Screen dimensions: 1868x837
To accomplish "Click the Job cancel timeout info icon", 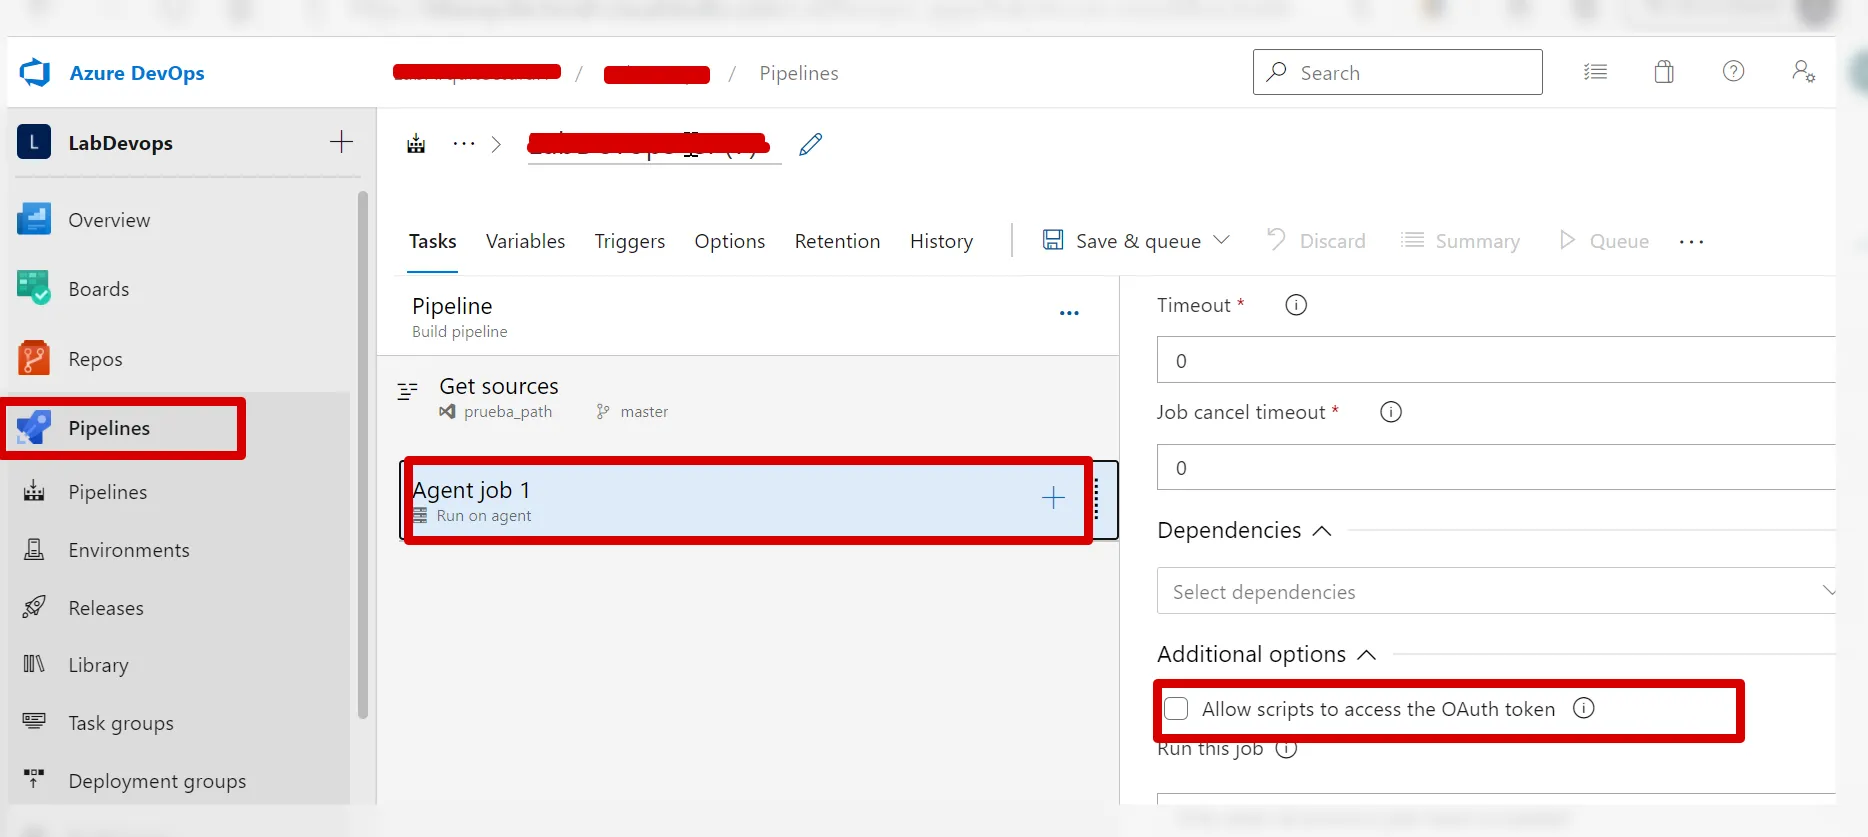I will pyautogui.click(x=1391, y=412).
